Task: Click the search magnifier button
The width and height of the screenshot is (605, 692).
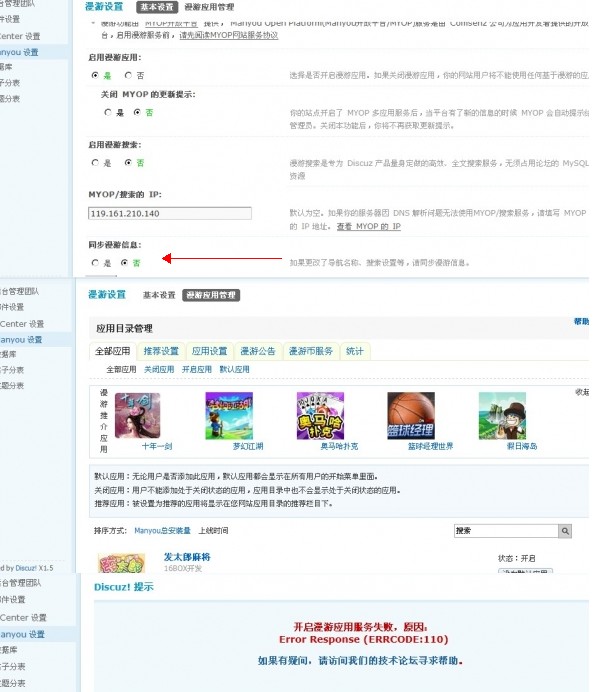Action: point(565,531)
